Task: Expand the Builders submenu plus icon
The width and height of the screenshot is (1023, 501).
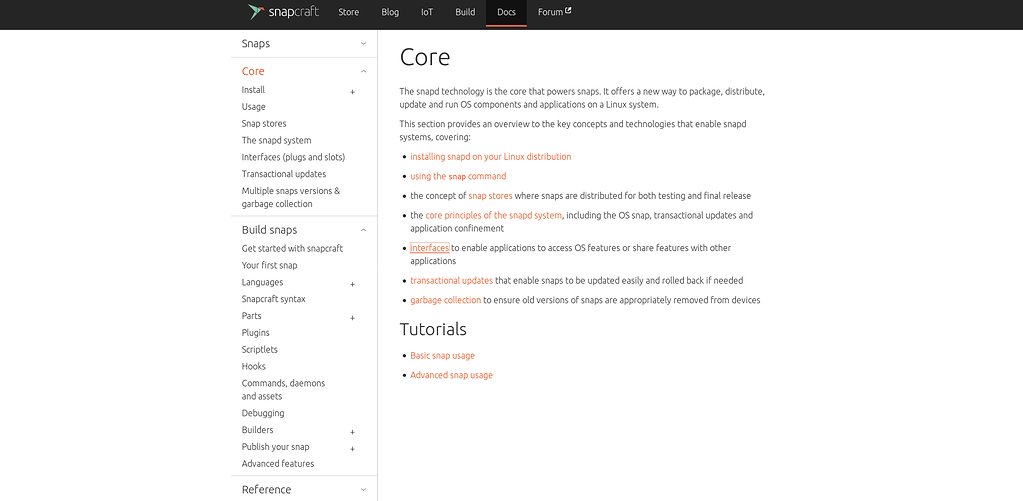Action: (x=352, y=432)
